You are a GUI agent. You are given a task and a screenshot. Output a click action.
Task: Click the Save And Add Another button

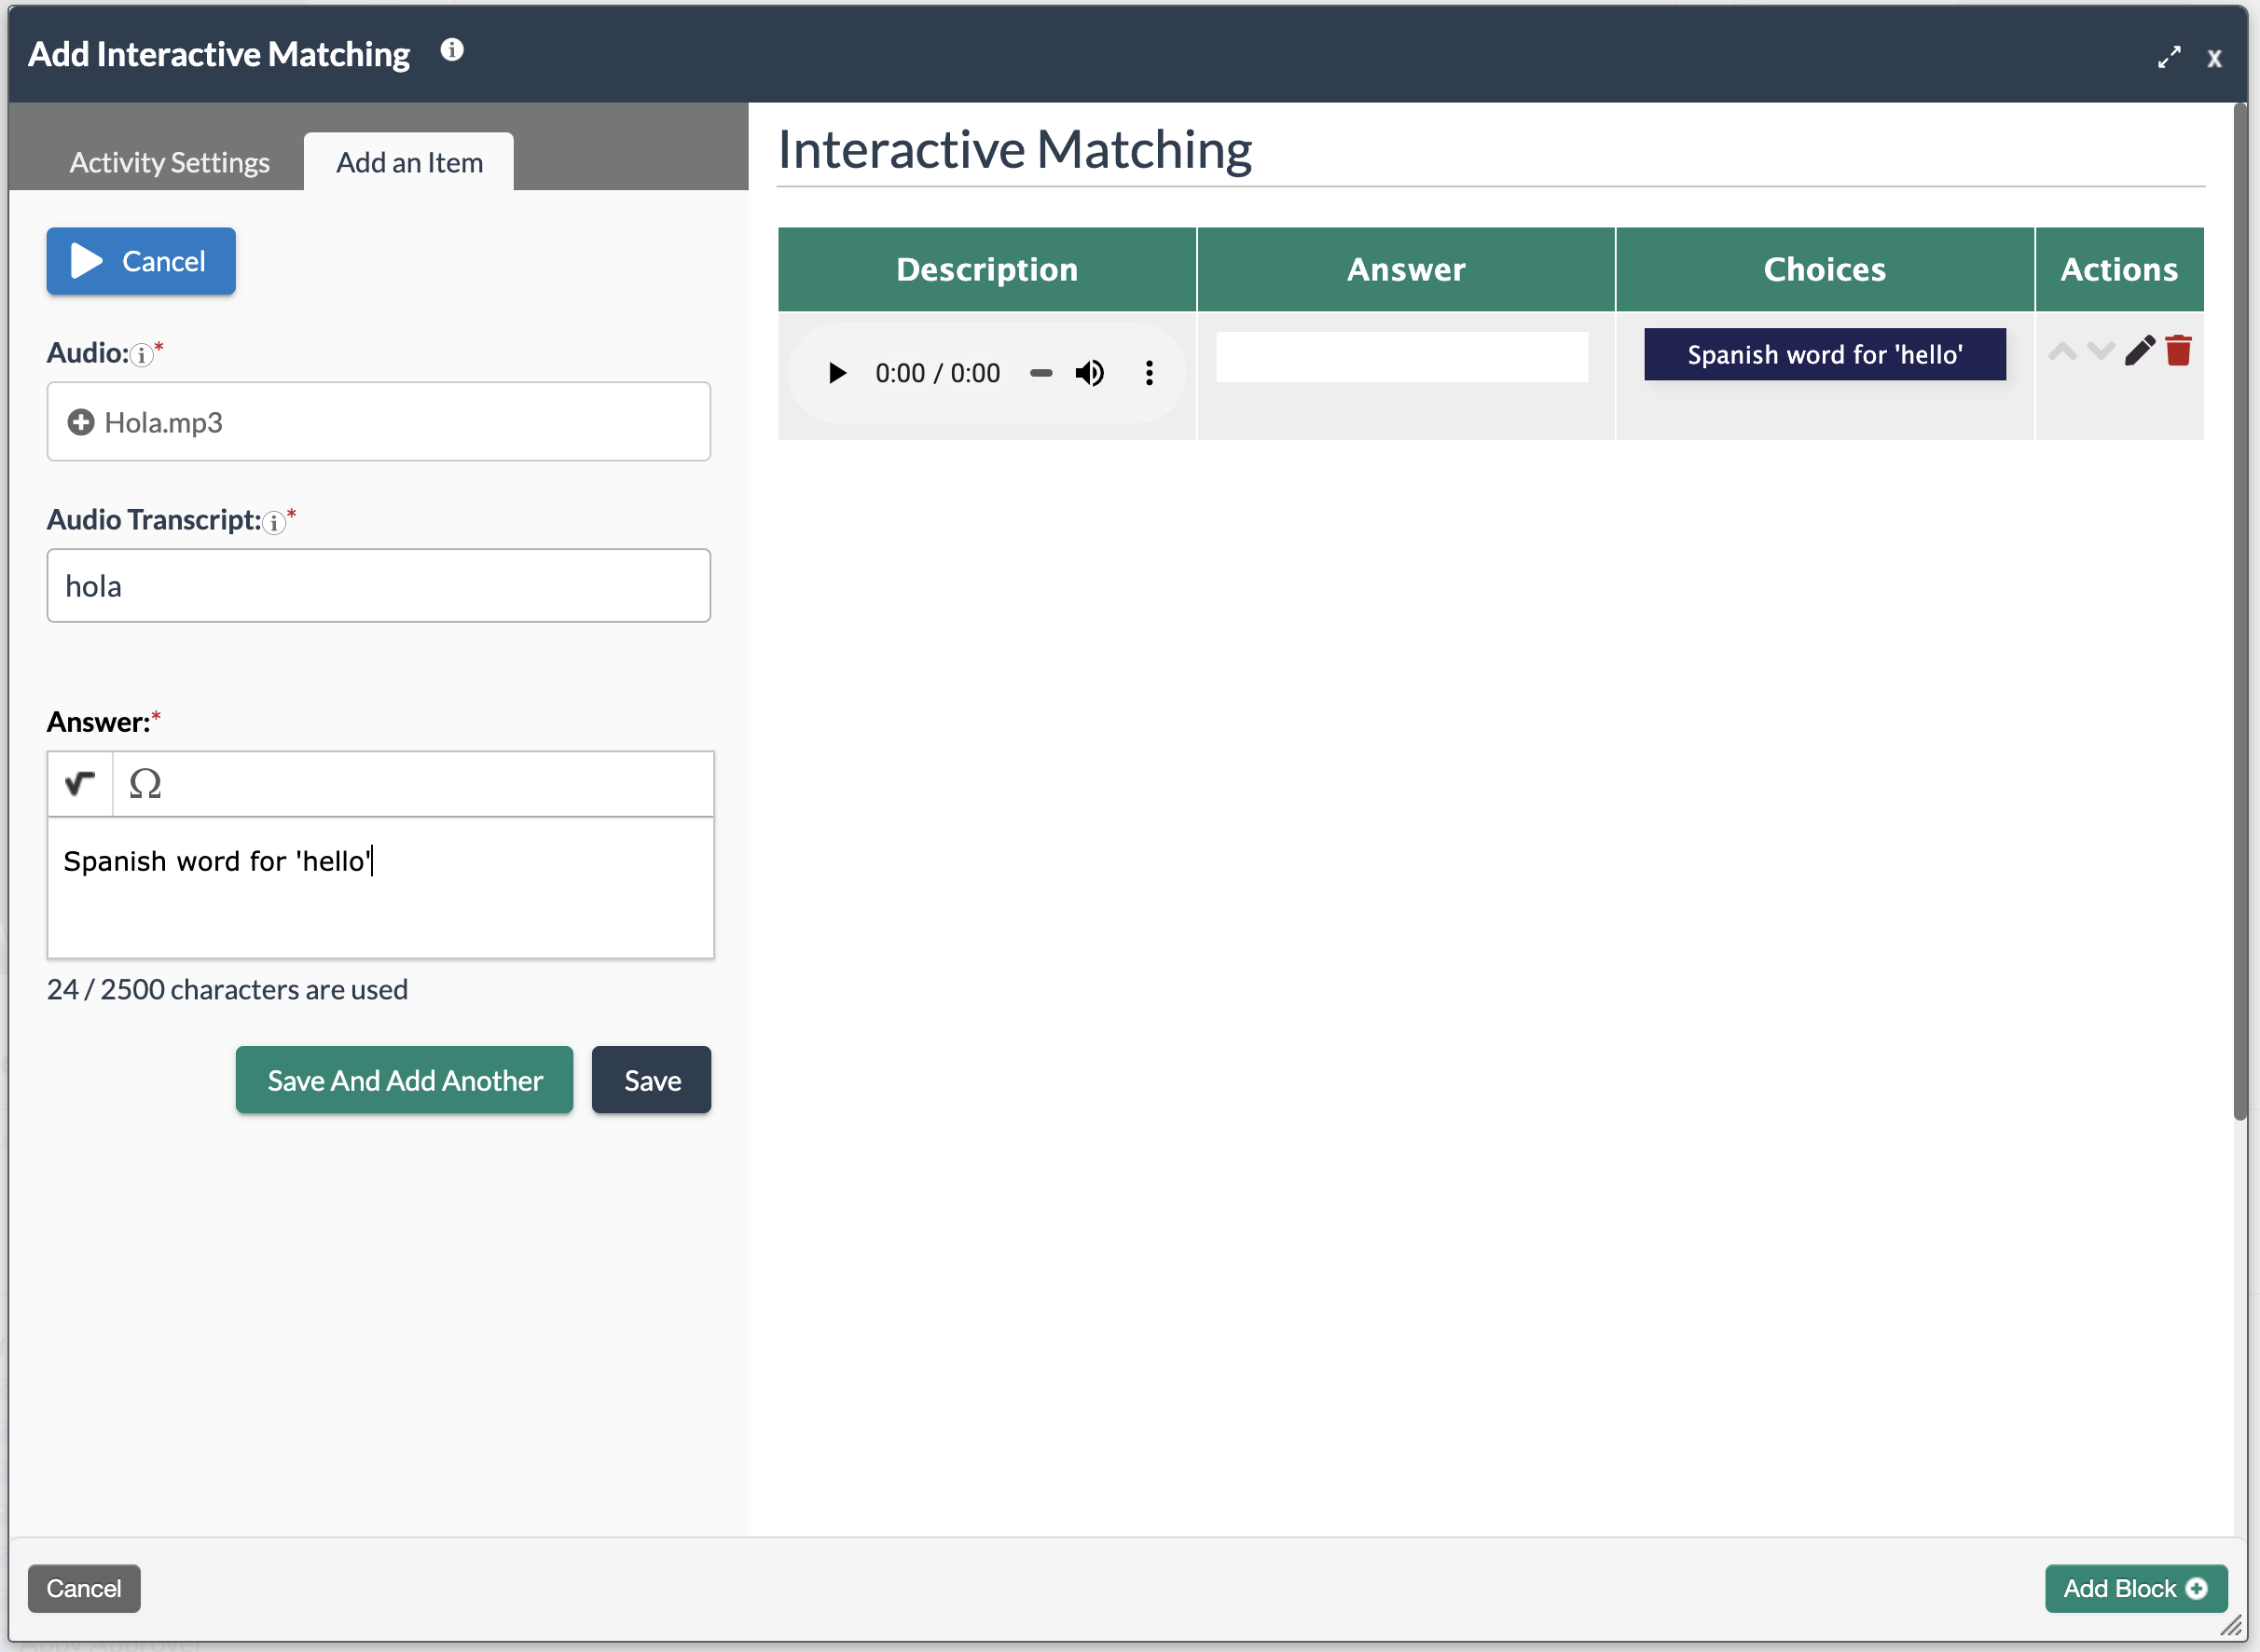[x=404, y=1080]
